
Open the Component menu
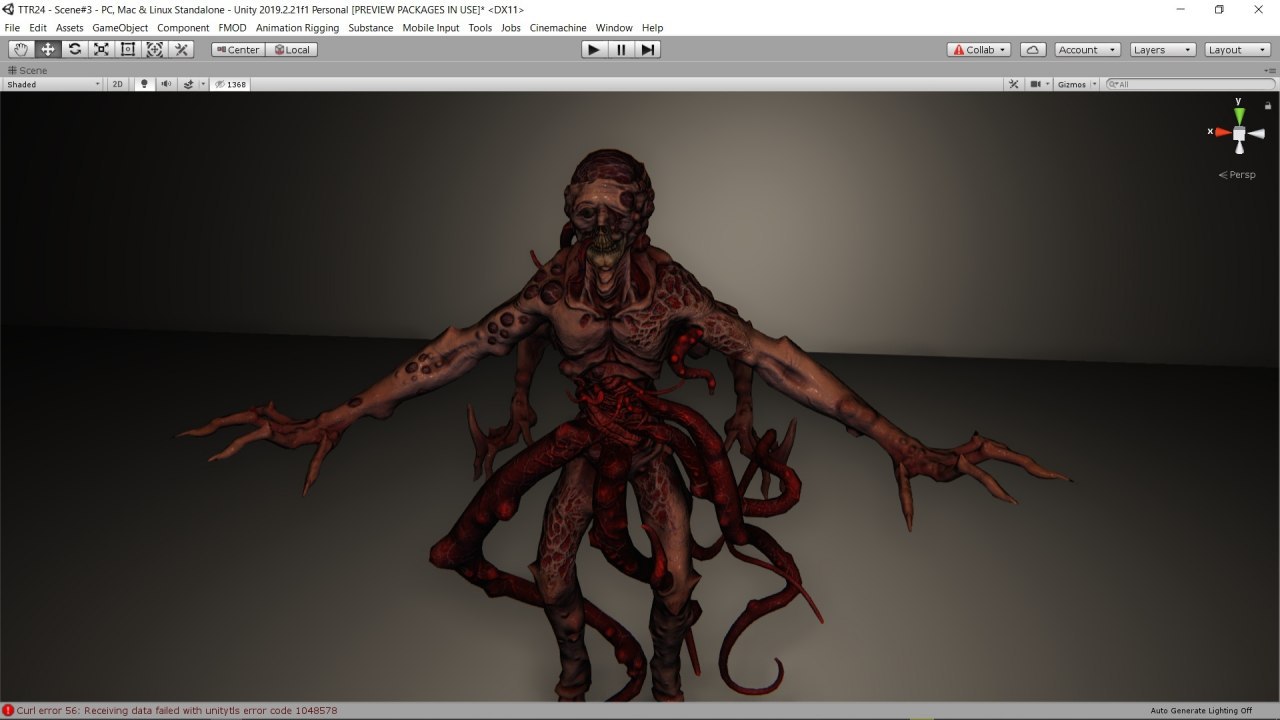coord(183,28)
